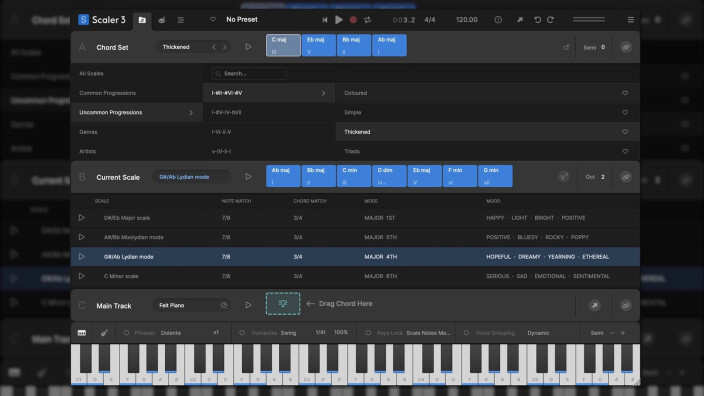The height and width of the screenshot is (396, 704).
Task: Toggle the Chord Set link icon
Action: click(x=625, y=47)
